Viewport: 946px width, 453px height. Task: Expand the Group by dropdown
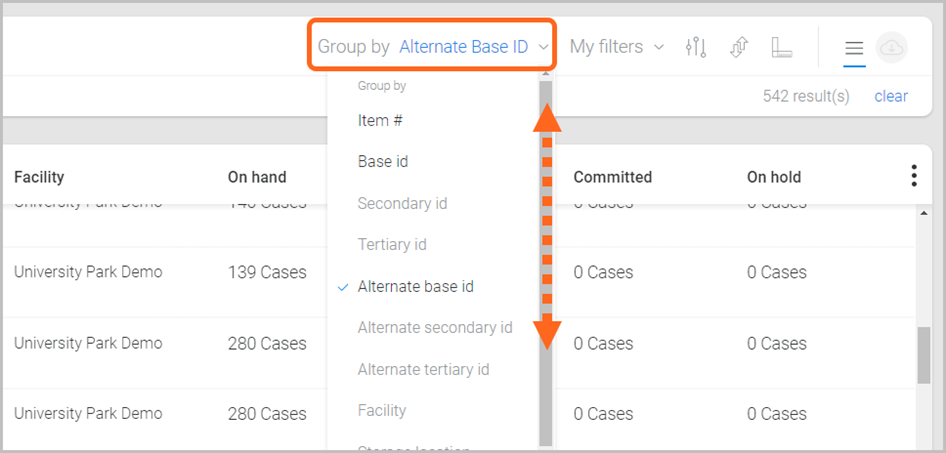[433, 46]
